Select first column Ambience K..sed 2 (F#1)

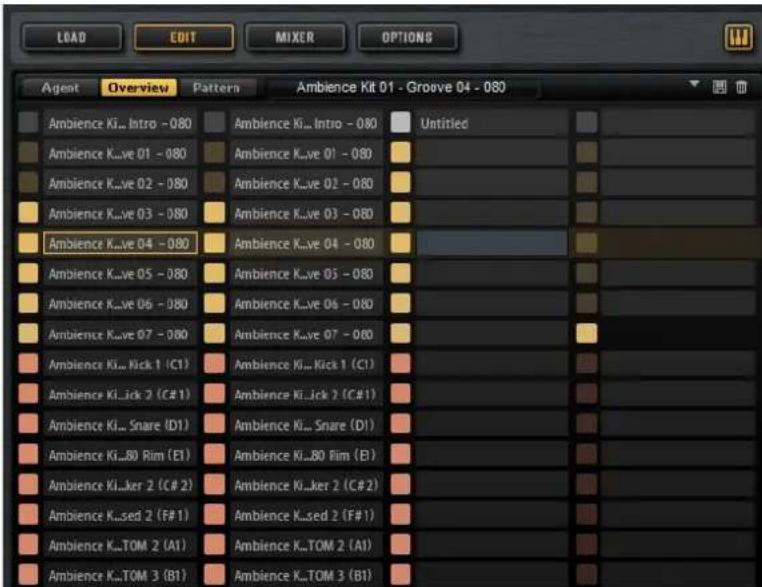coord(120,515)
